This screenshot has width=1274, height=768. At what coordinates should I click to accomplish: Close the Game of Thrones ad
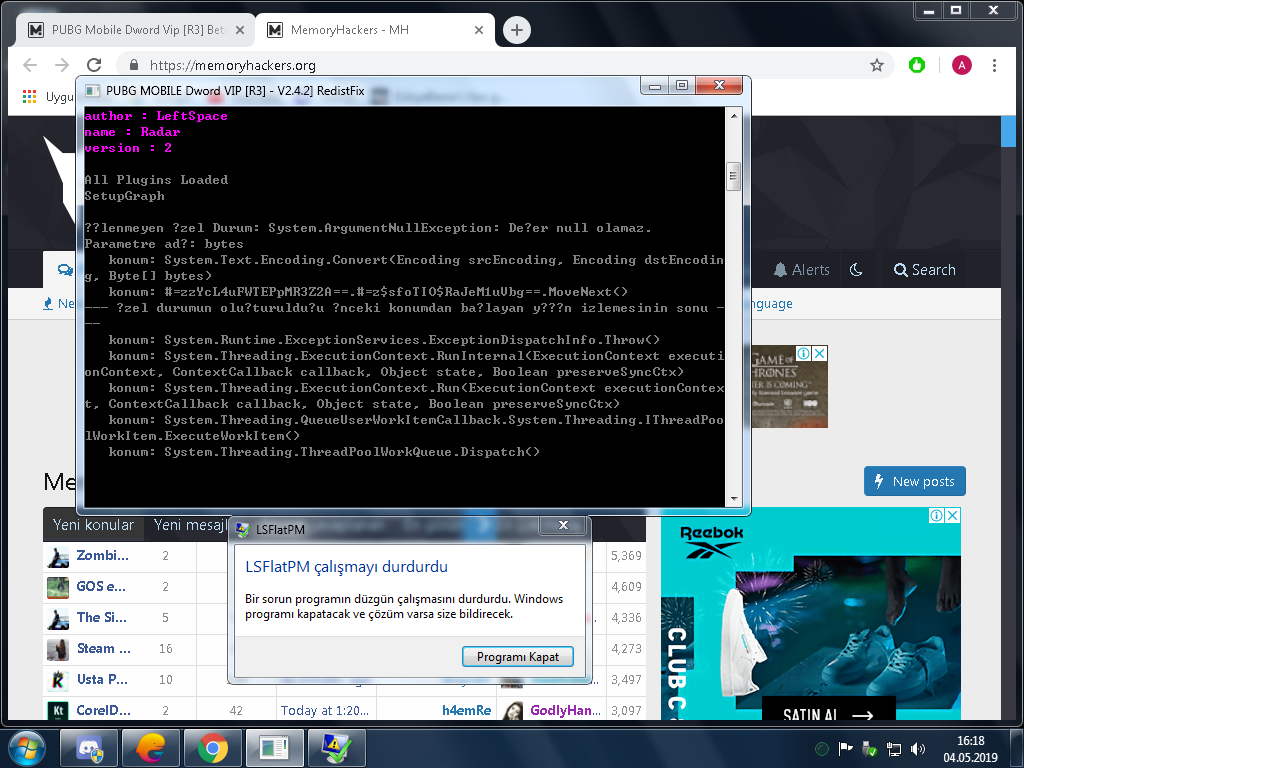pos(820,353)
